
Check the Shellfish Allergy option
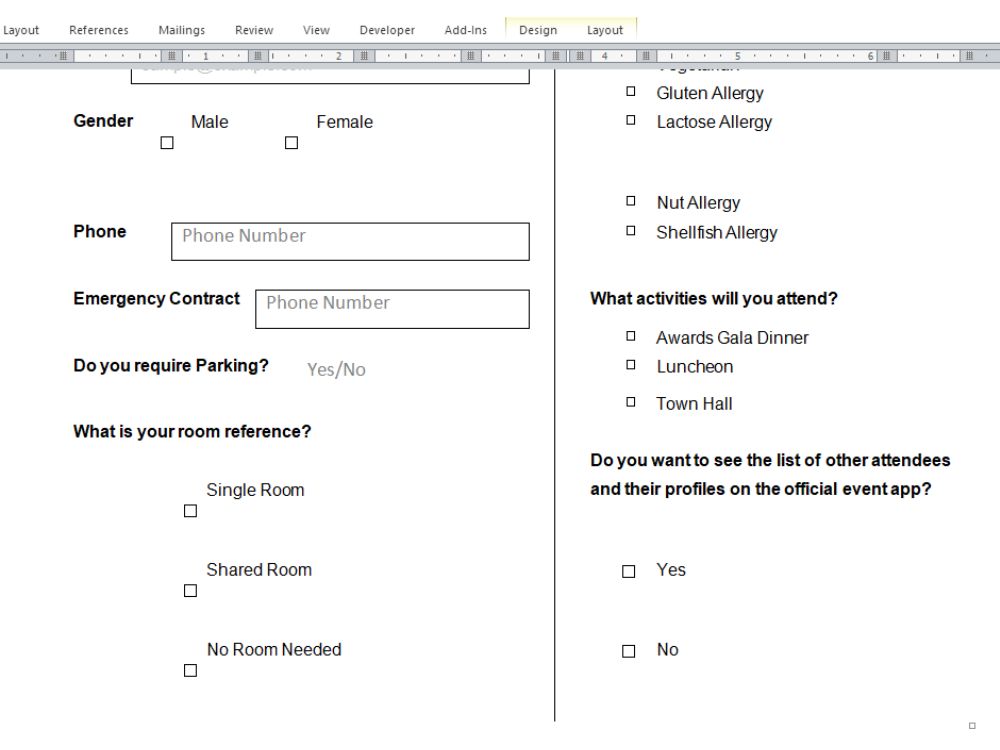[x=630, y=230]
